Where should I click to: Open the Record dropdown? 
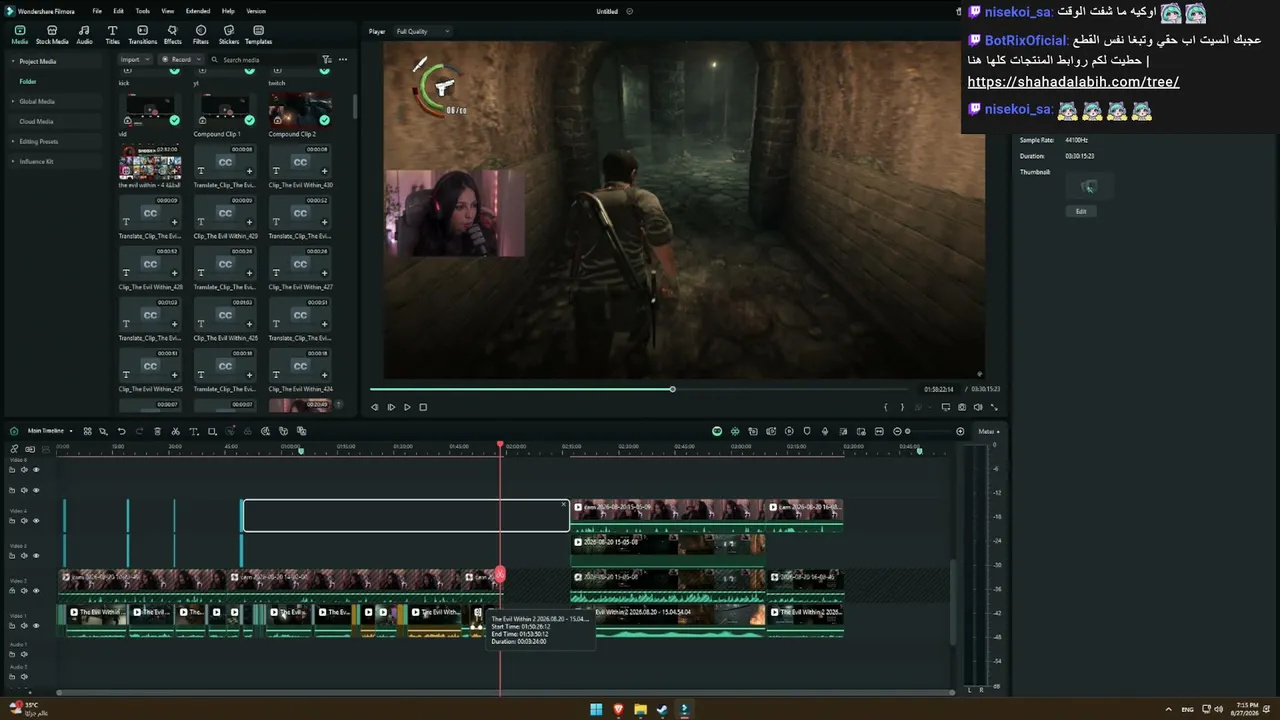tap(181, 60)
